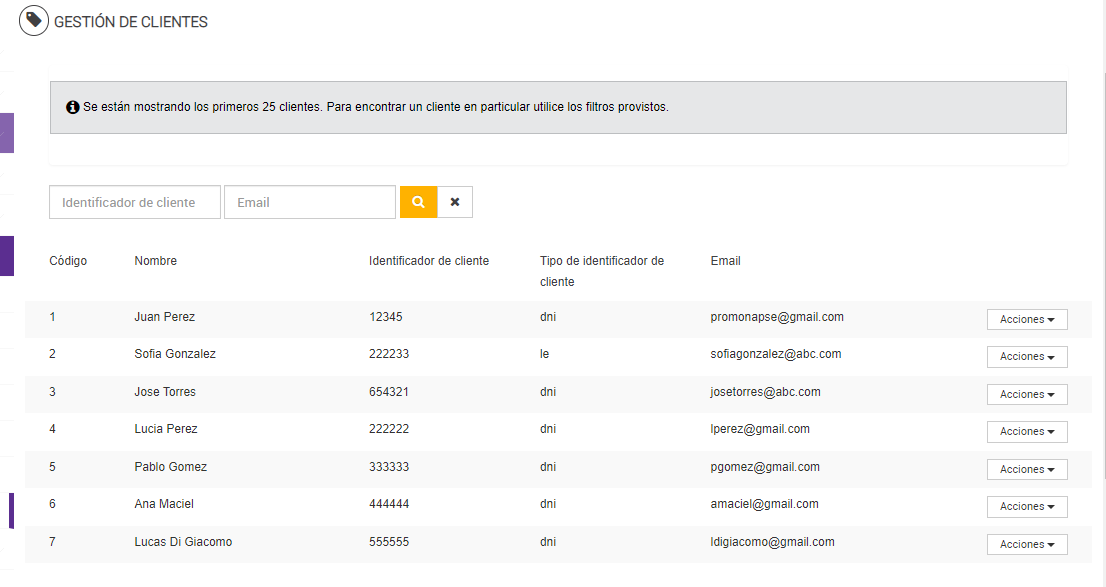Open Acciones dropdown for Sofia Gonzalez

click(1027, 357)
